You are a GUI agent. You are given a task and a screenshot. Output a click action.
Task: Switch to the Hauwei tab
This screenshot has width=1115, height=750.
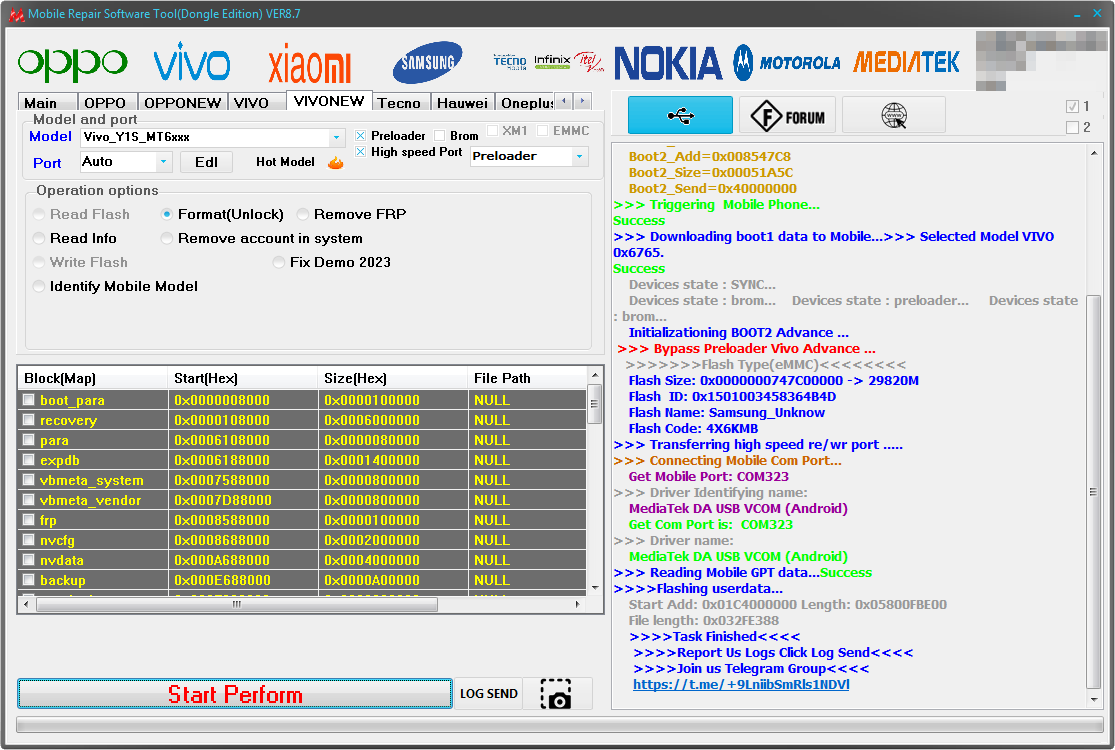point(463,102)
